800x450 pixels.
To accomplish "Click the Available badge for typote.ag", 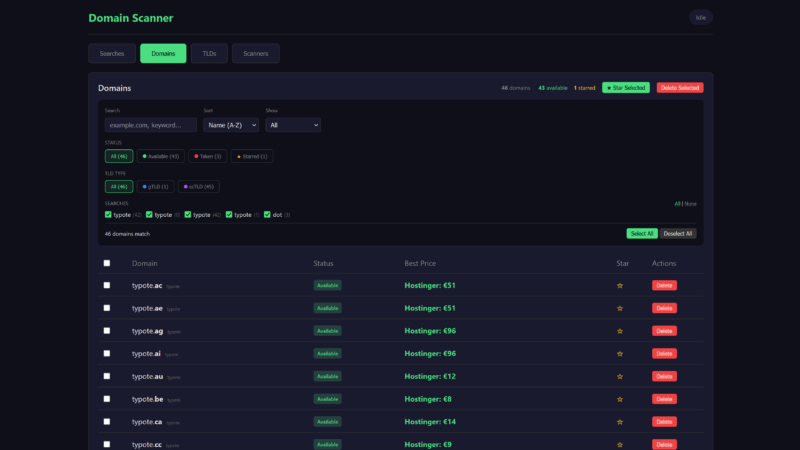I will 328,331.
